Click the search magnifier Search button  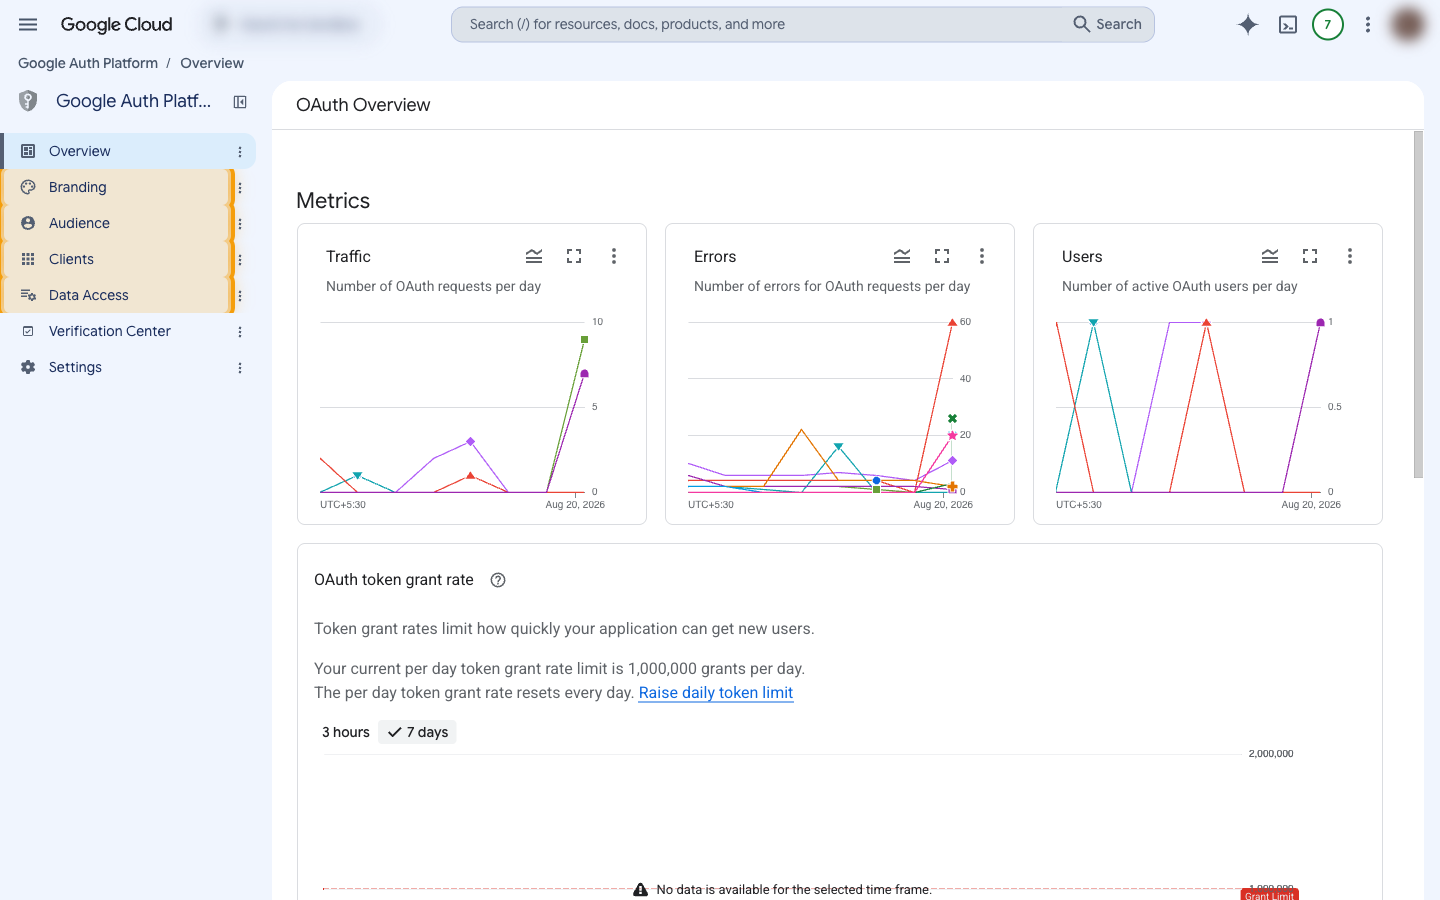pos(1107,24)
